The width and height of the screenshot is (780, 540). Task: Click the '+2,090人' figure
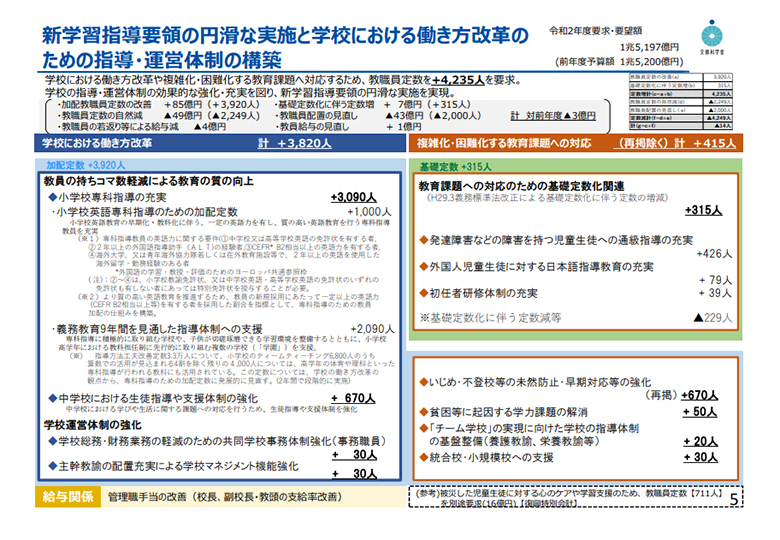tap(373, 329)
